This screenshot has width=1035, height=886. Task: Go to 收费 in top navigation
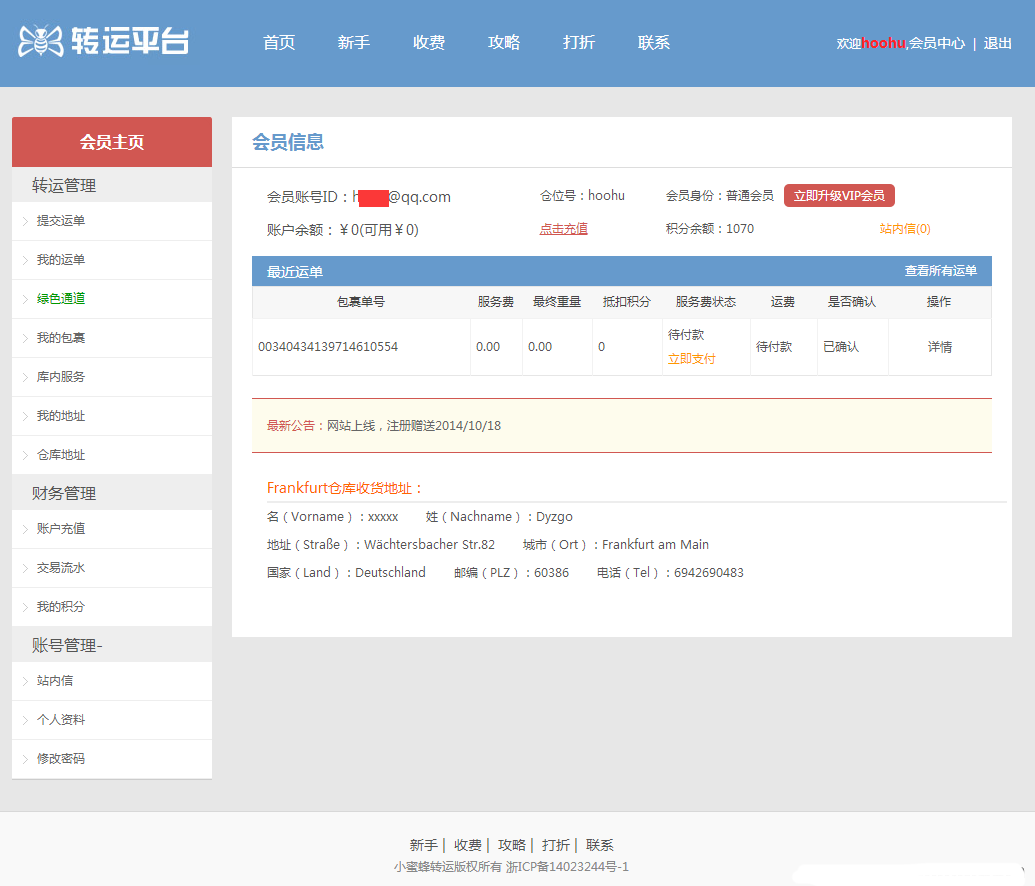[429, 43]
